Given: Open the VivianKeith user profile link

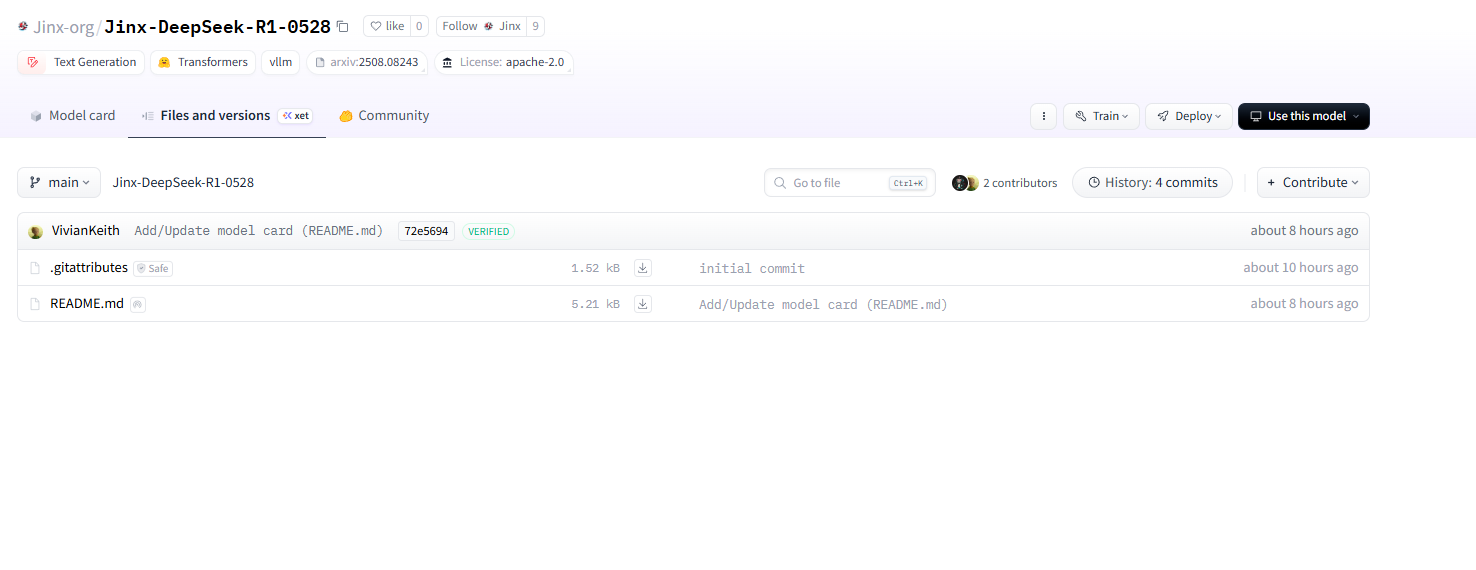Looking at the screenshot, I should click(x=86, y=231).
